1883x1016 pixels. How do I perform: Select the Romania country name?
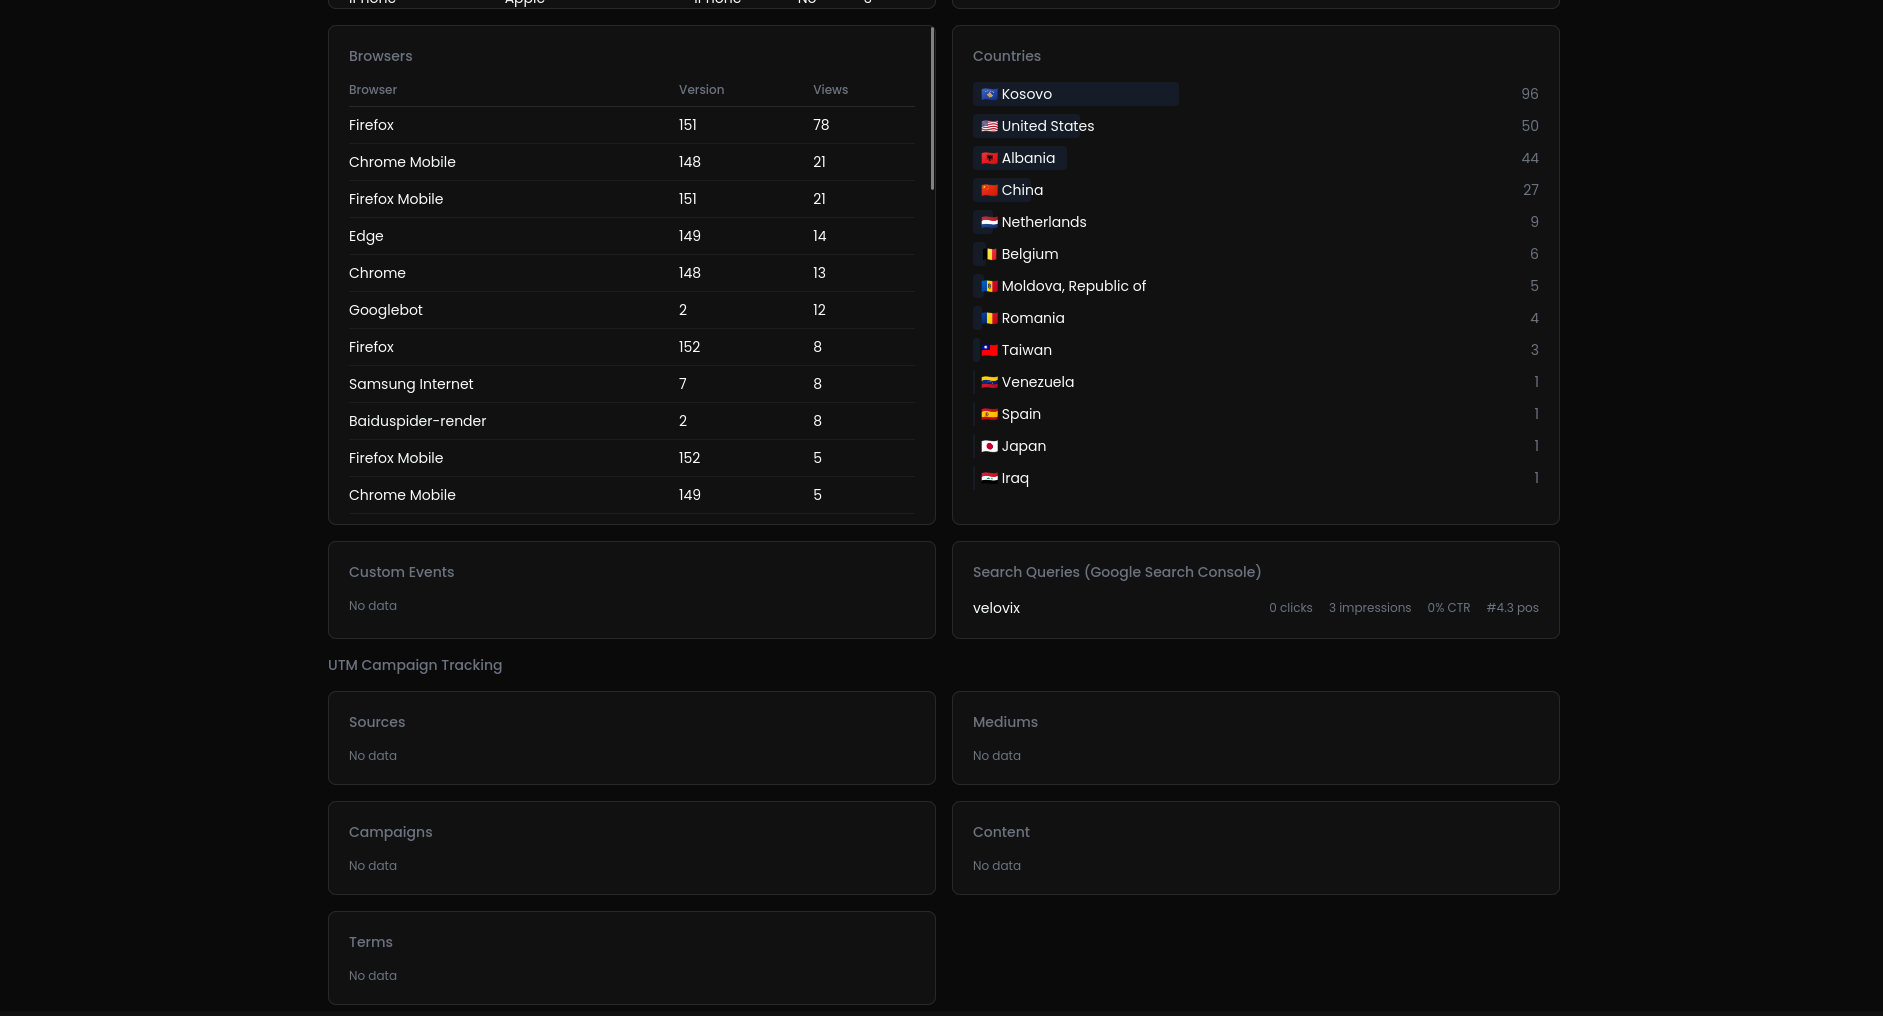tap(1032, 318)
